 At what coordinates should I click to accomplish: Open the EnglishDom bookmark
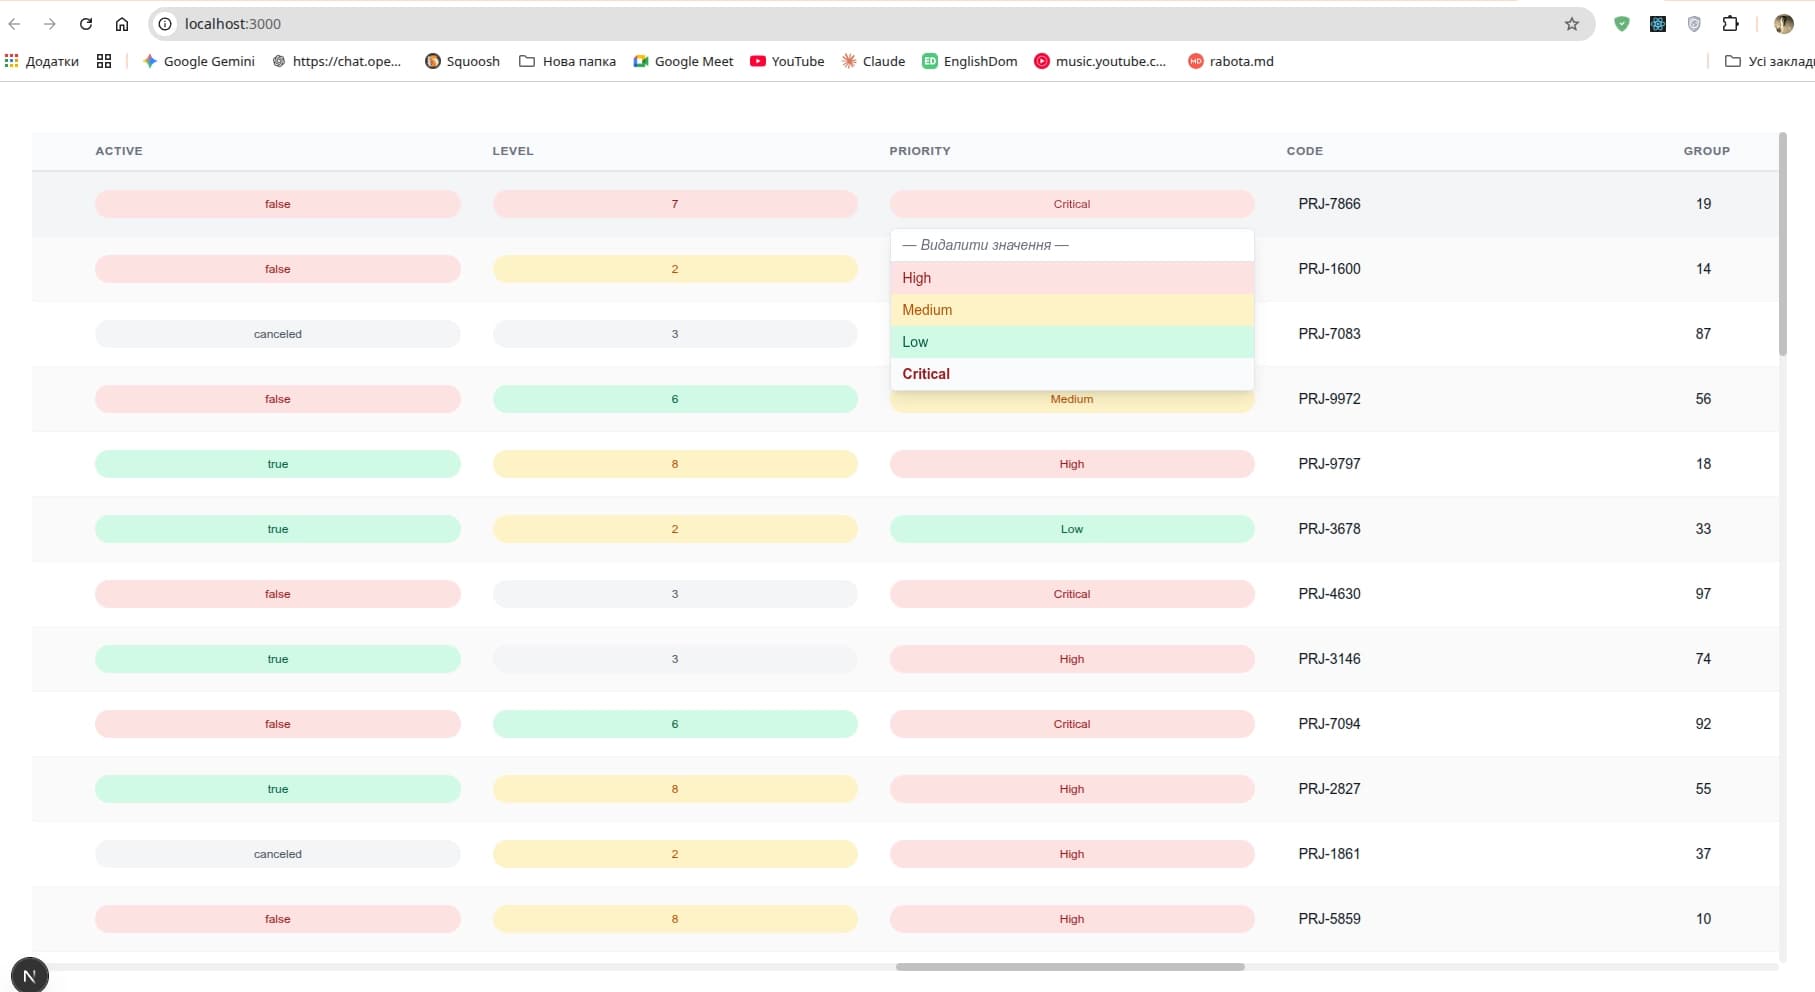pos(970,61)
